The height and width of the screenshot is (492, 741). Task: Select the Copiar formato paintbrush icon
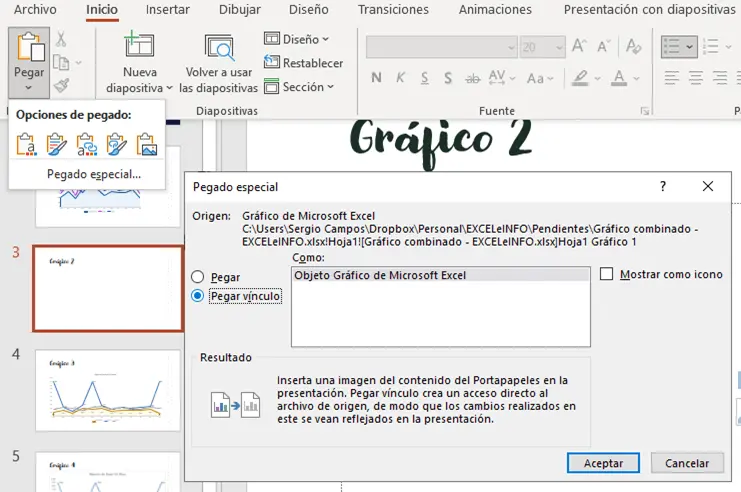tap(61, 86)
